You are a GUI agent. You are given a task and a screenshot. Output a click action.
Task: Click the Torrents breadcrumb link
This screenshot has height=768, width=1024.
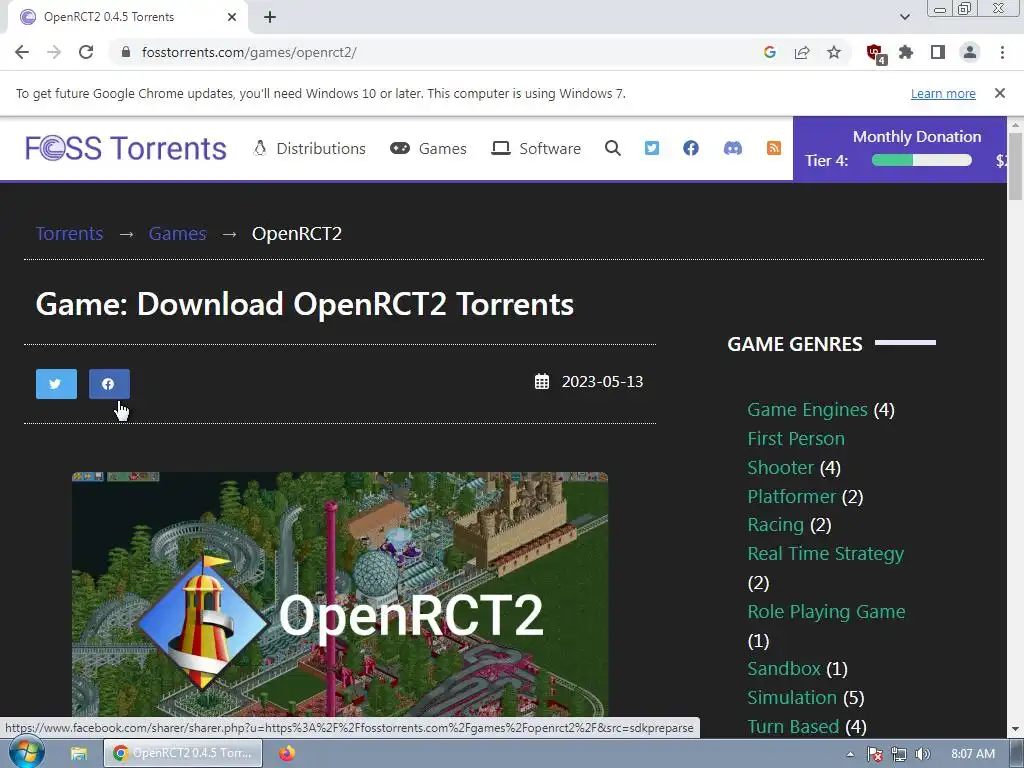click(x=69, y=233)
